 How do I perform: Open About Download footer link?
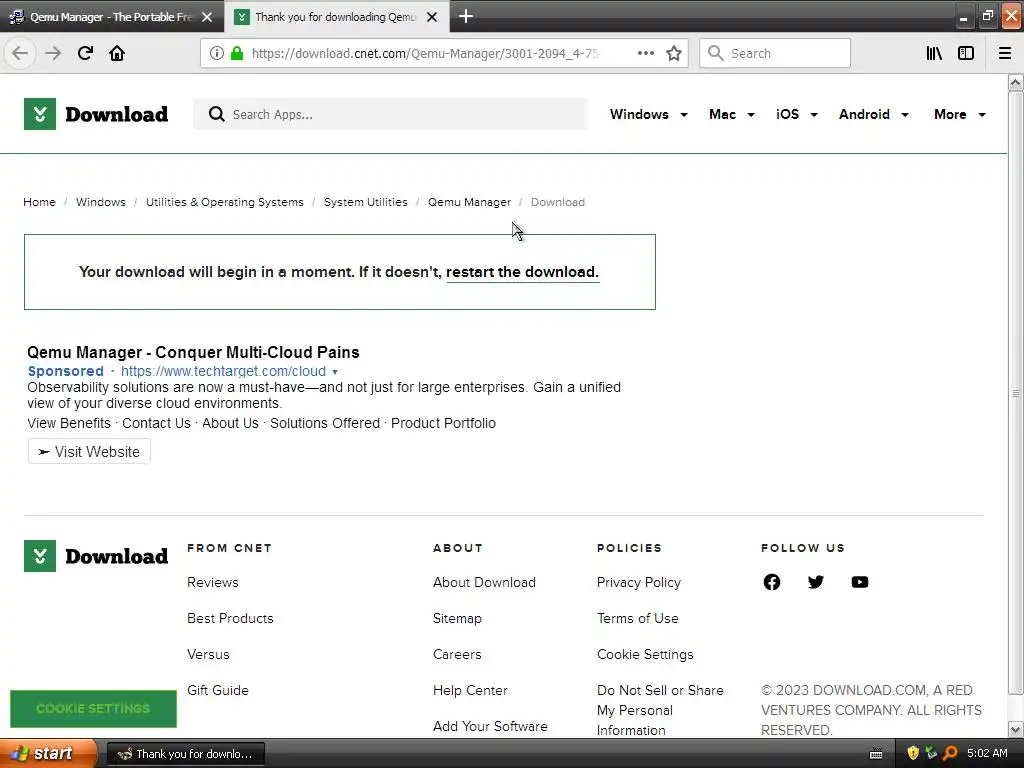click(485, 582)
